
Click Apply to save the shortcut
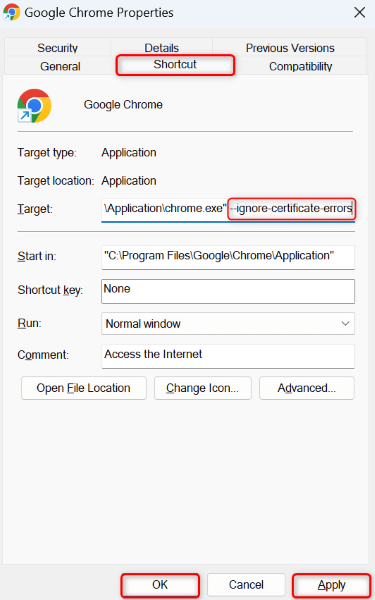[x=331, y=585]
